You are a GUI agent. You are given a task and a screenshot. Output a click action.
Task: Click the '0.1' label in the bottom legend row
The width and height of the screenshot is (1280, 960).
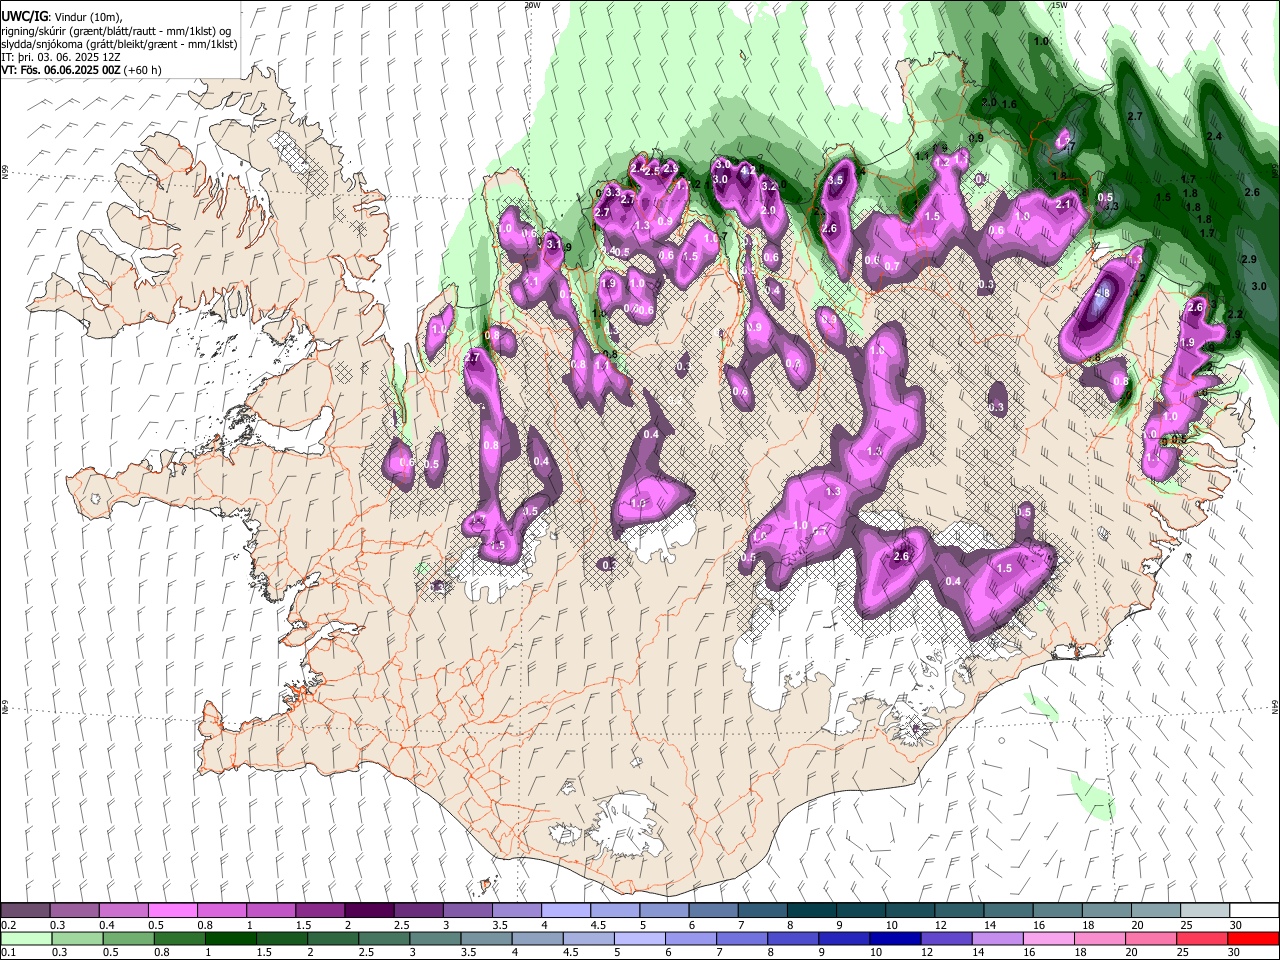coord(8,952)
